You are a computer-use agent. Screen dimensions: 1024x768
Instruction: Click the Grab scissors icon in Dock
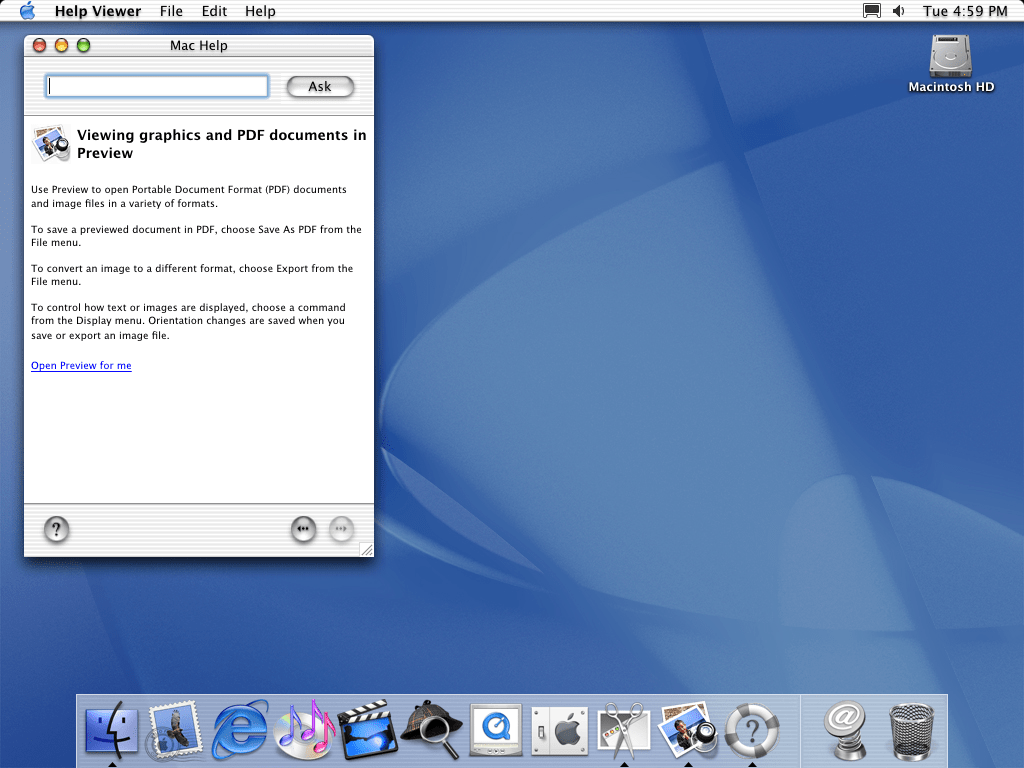(624, 729)
